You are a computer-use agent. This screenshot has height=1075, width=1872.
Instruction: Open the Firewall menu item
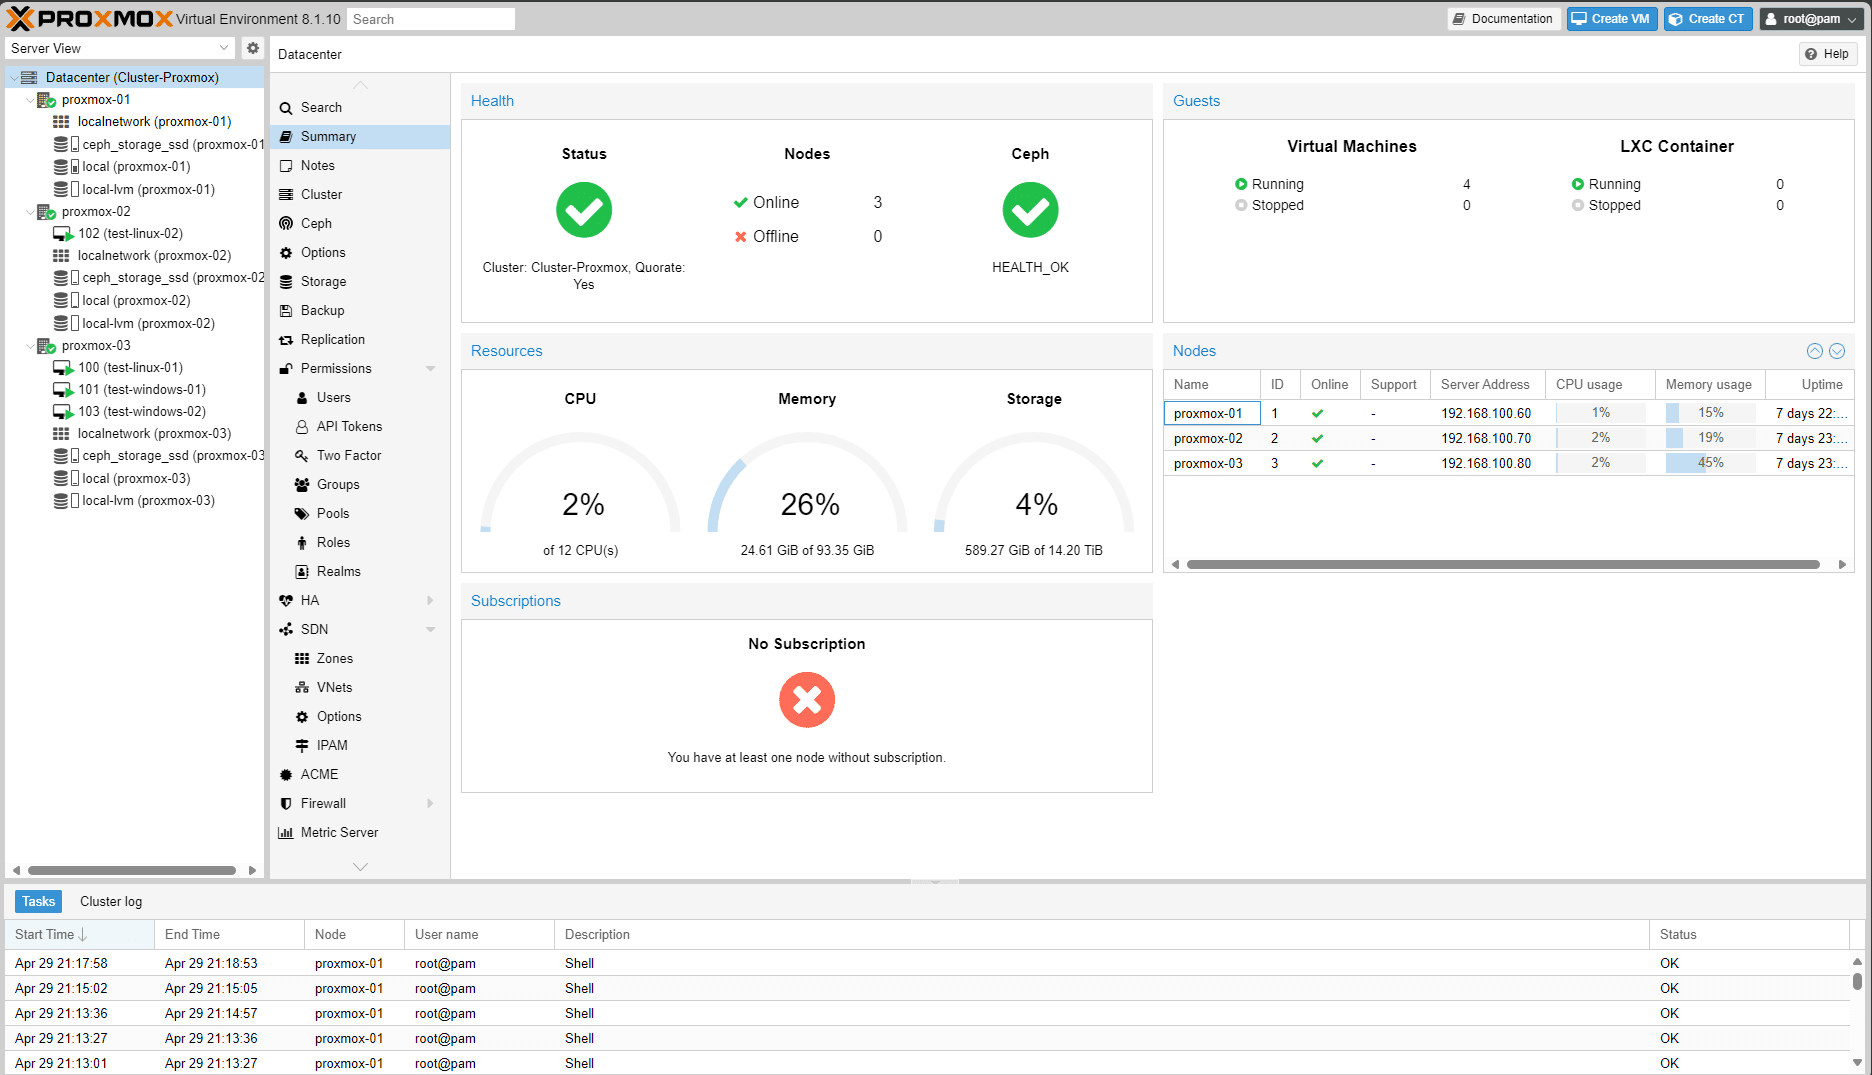tap(360, 804)
